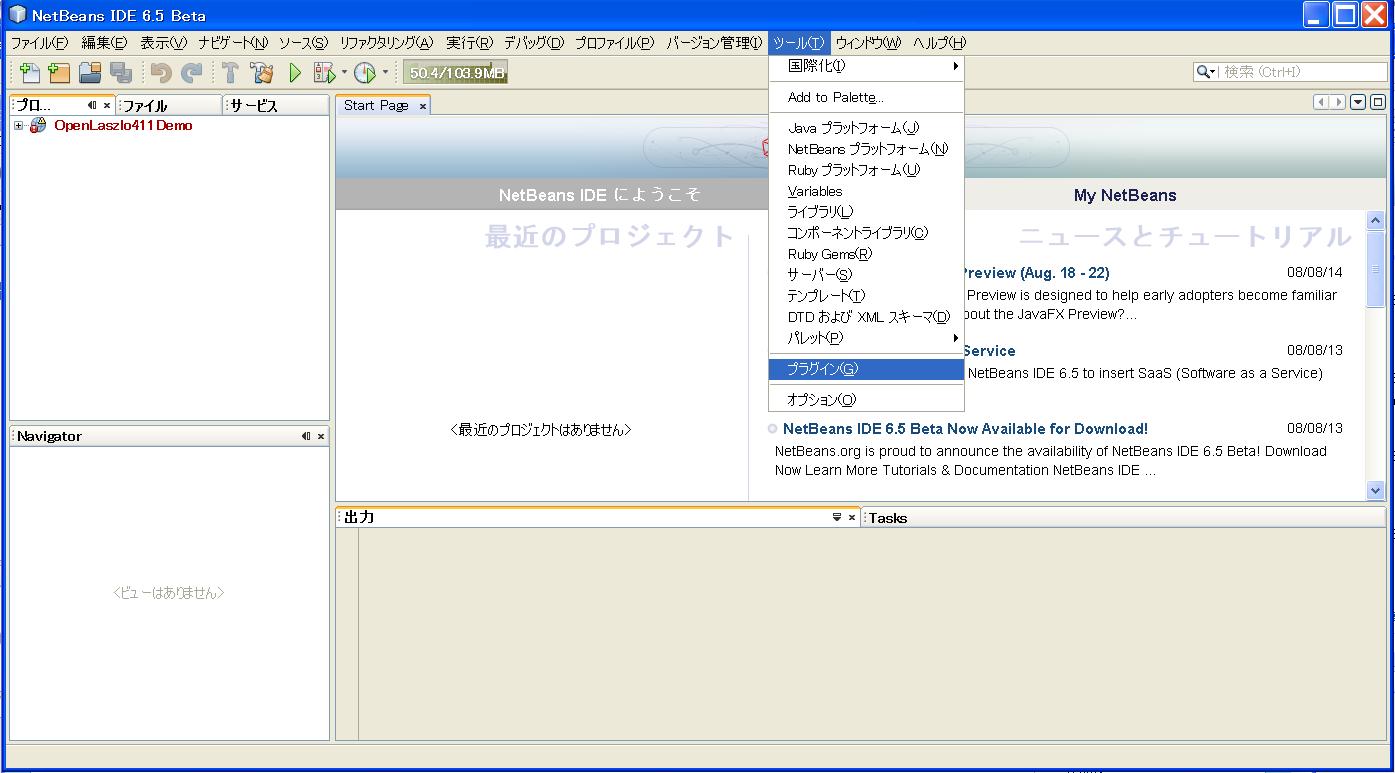Click the news pane scrollbar down arrow
1395x773 pixels.
click(1375, 490)
